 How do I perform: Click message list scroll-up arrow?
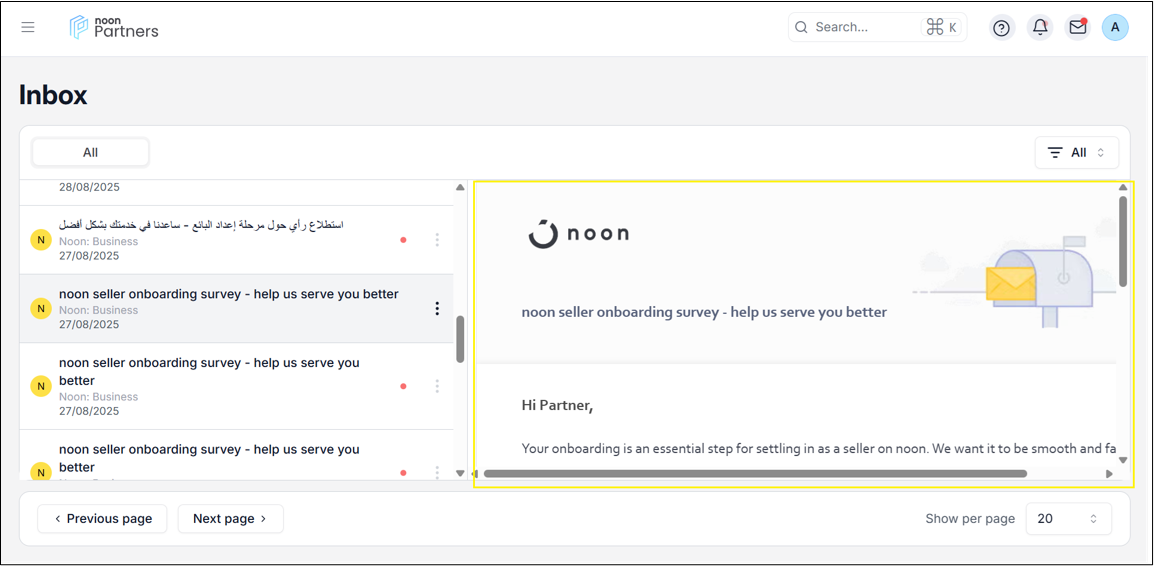tap(460, 188)
